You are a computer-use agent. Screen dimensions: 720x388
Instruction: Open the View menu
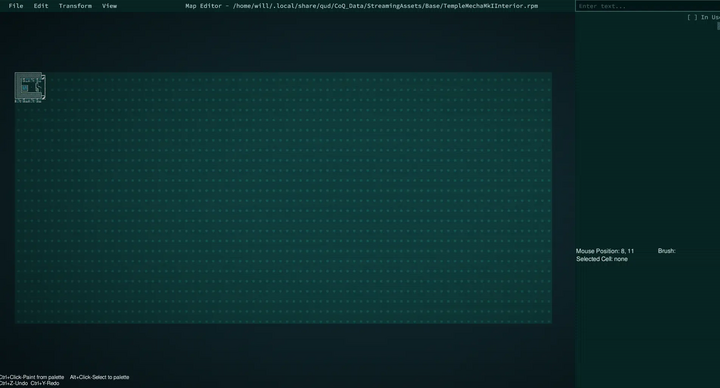pos(109,6)
